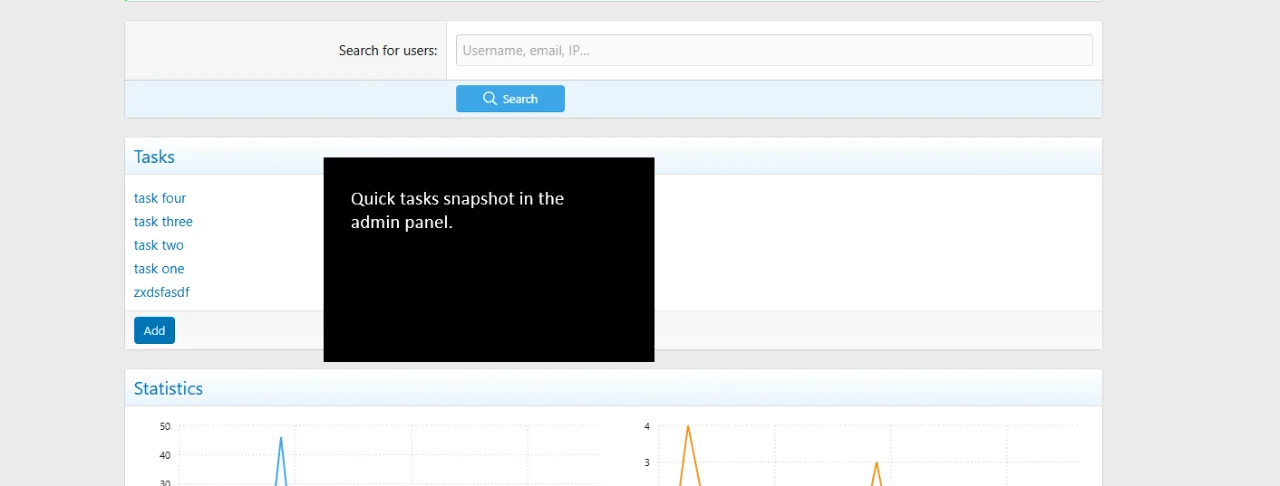Click the black 'Quick tasks snapshot' caption box
1280x486 pixels.
pyautogui.click(x=488, y=260)
